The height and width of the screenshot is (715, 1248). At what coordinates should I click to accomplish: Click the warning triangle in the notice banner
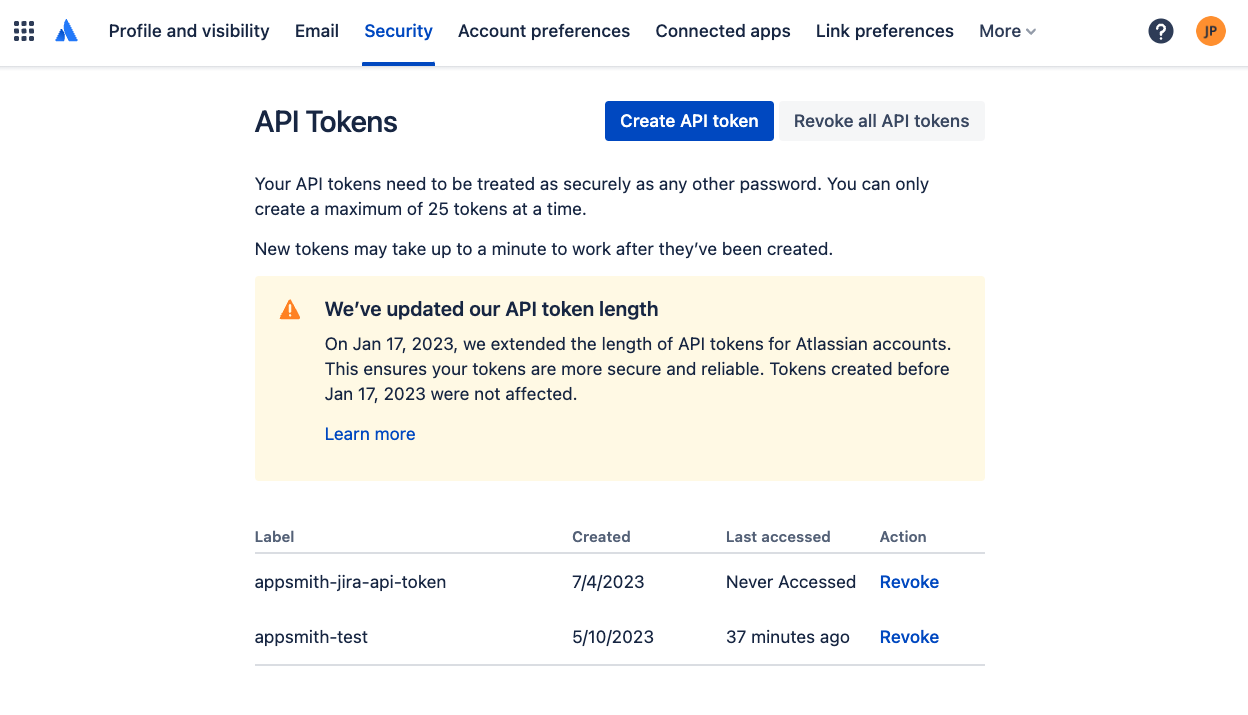[x=290, y=309]
